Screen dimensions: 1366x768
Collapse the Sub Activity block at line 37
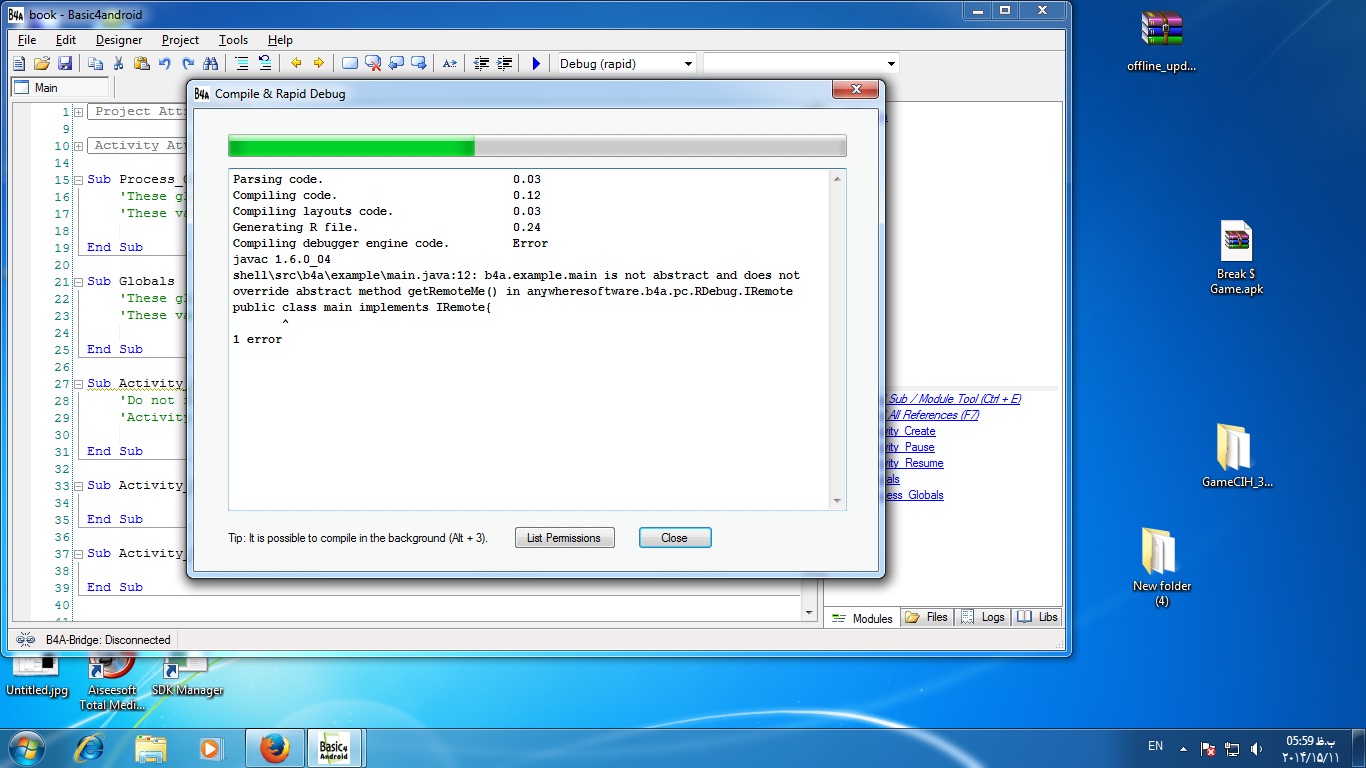pyautogui.click(x=78, y=554)
